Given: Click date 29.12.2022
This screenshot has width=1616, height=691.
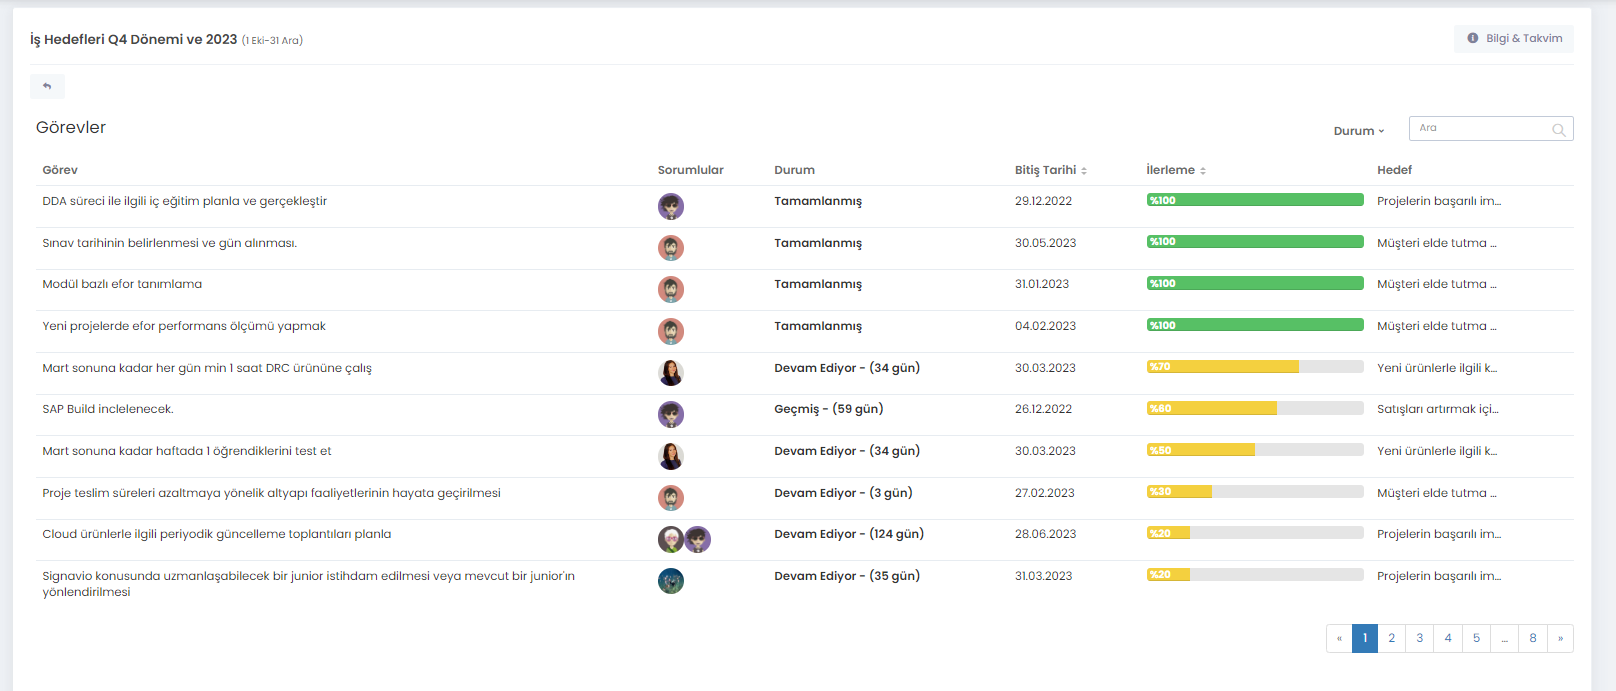Looking at the screenshot, I should 1043,201.
